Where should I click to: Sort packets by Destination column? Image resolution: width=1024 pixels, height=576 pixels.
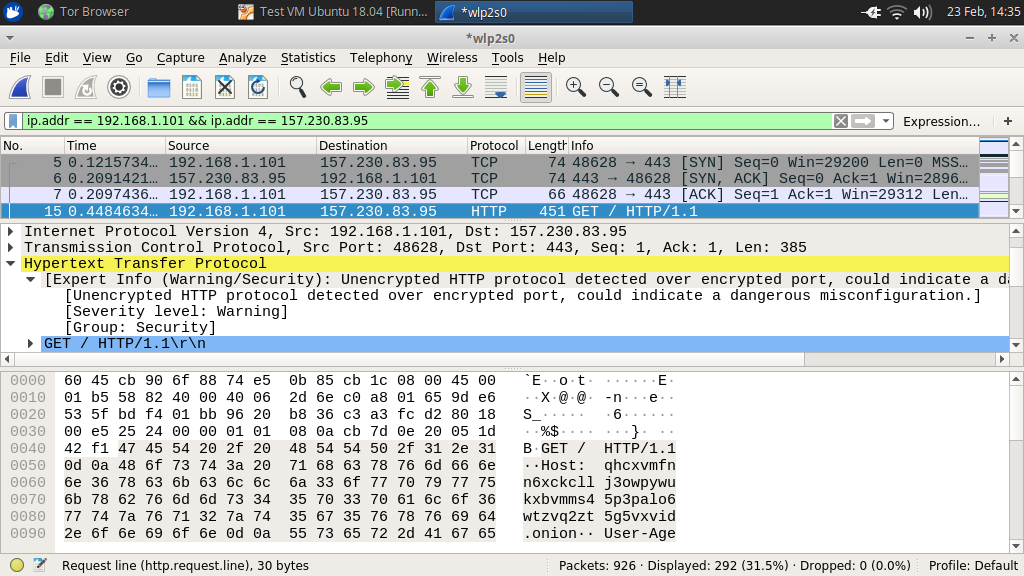click(392, 146)
